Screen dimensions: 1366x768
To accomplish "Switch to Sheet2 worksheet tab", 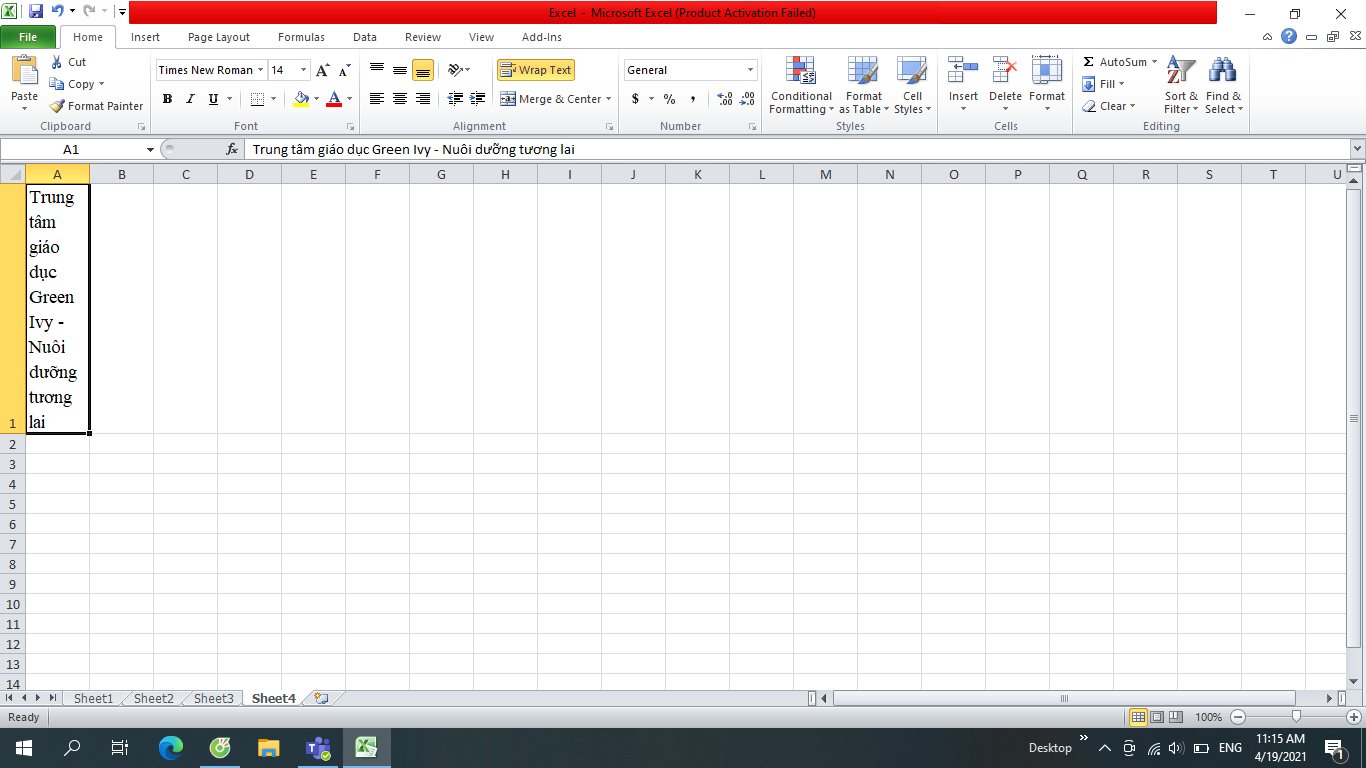I will click(154, 698).
